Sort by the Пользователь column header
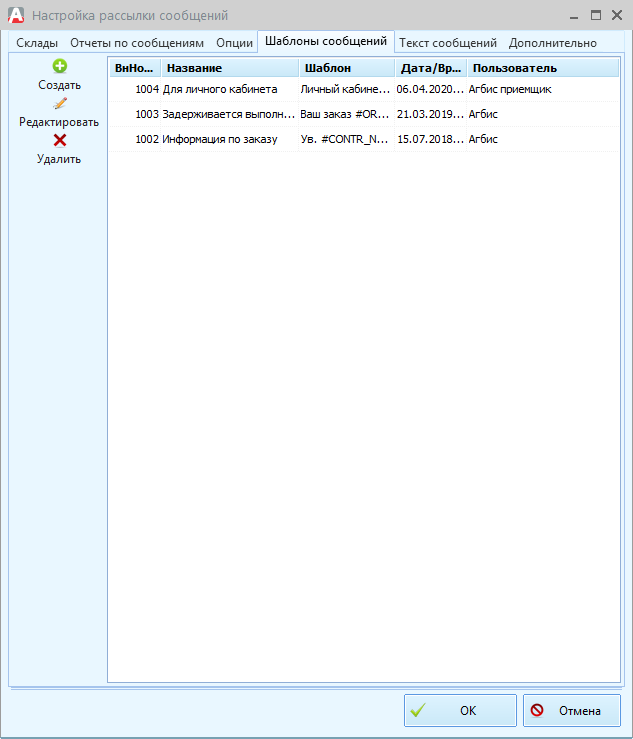The width and height of the screenshot is (633, 739). coord(542,68)
